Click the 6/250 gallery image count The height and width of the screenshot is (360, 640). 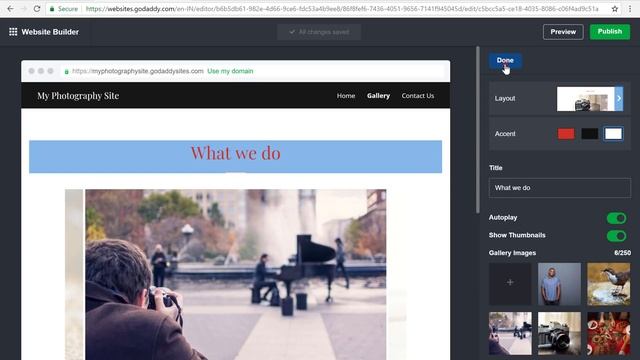click(622, 253)
